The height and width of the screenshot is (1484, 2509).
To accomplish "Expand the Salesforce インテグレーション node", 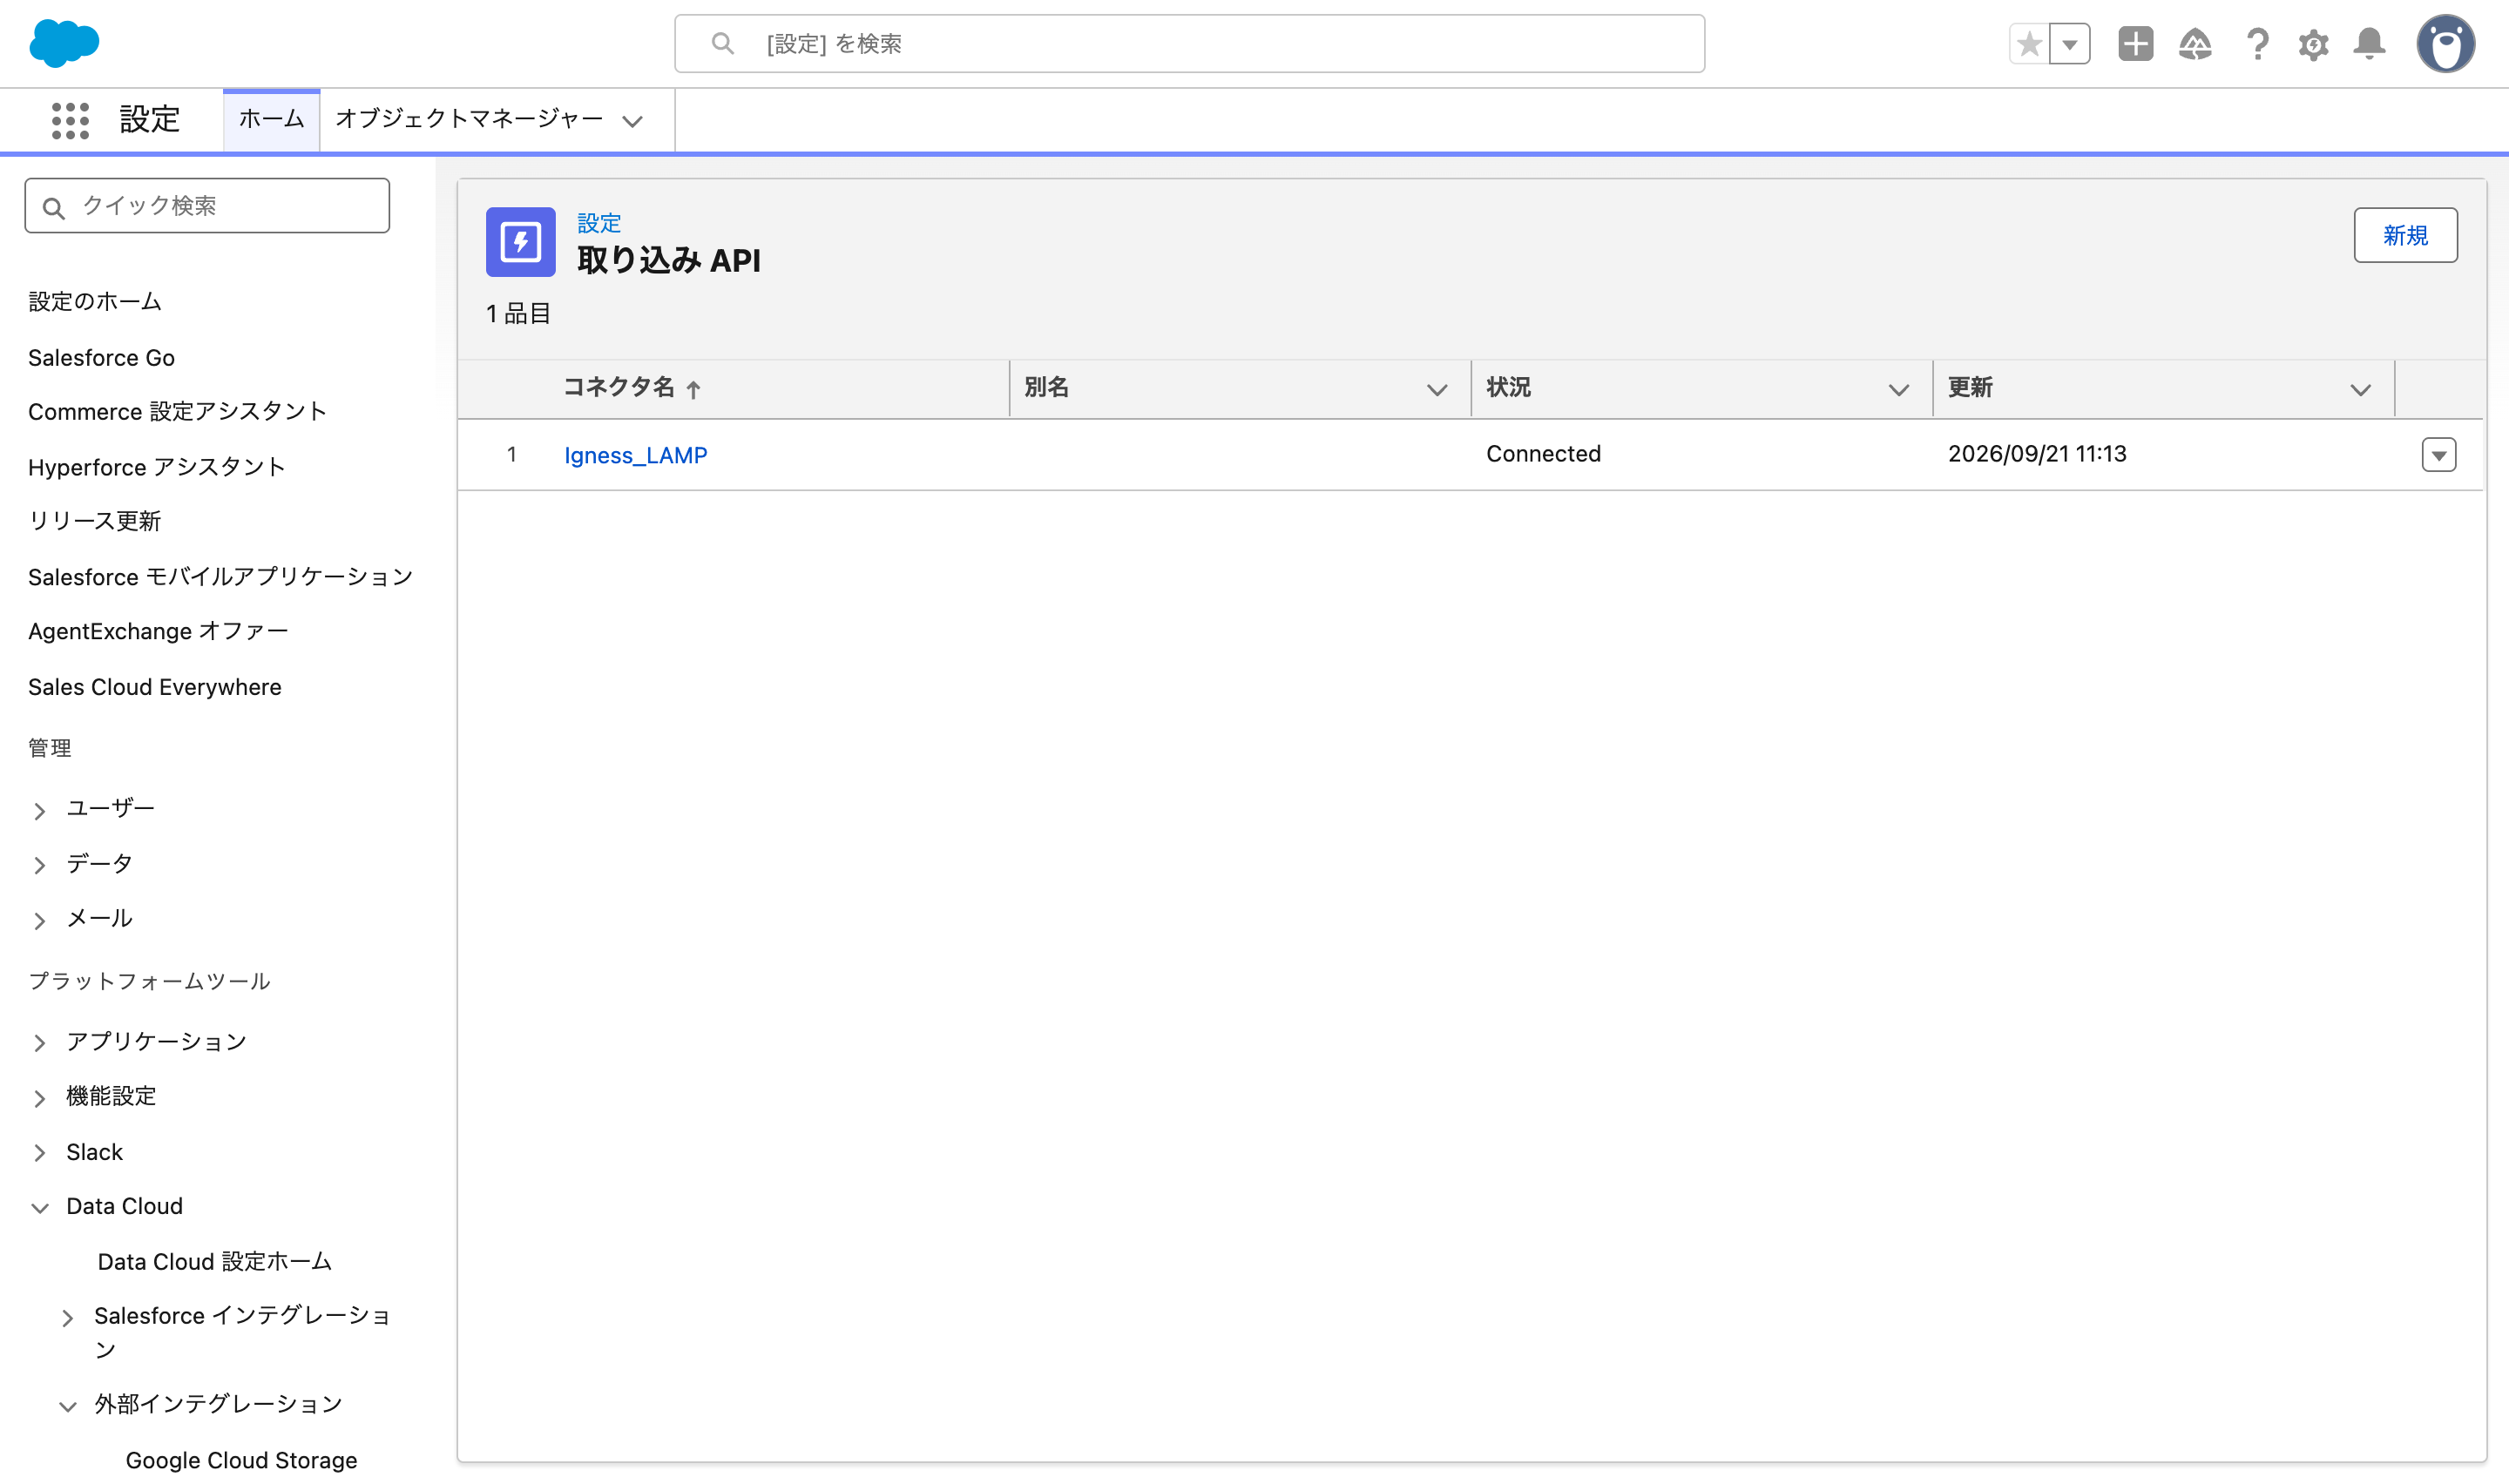I will (x=68, y=1318).
